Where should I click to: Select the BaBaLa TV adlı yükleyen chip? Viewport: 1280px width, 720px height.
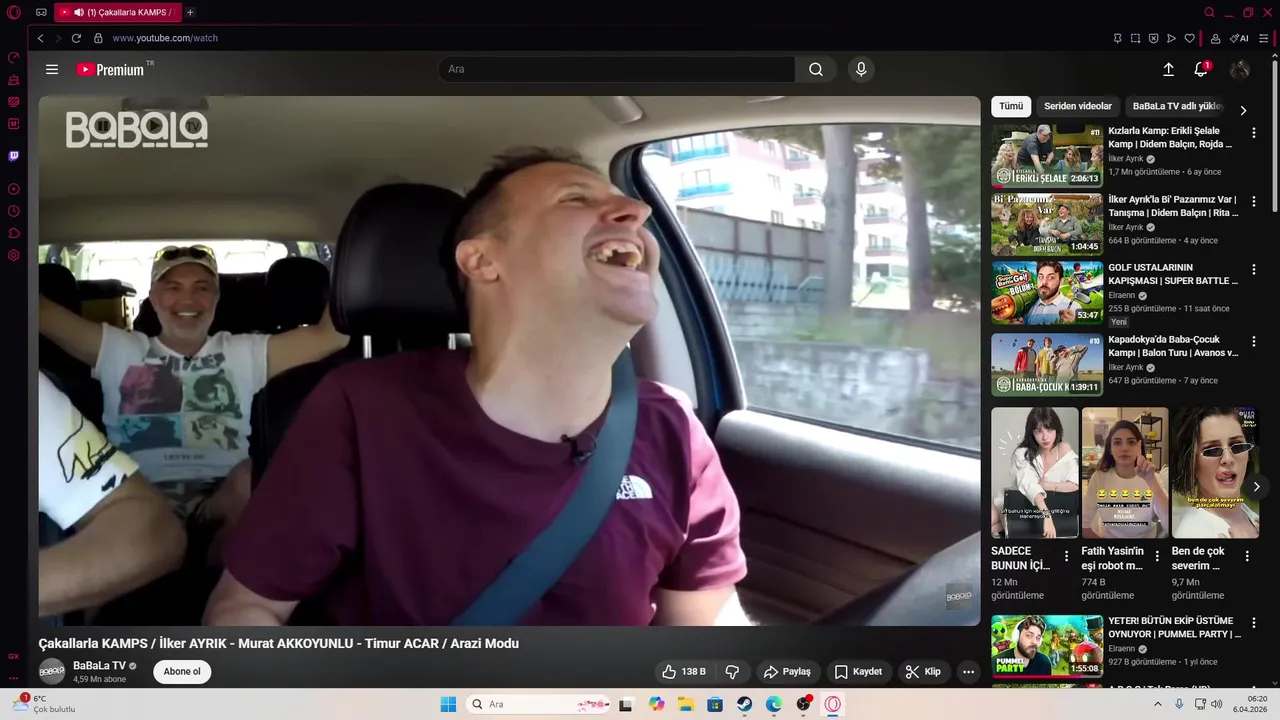coord(1177,106)
